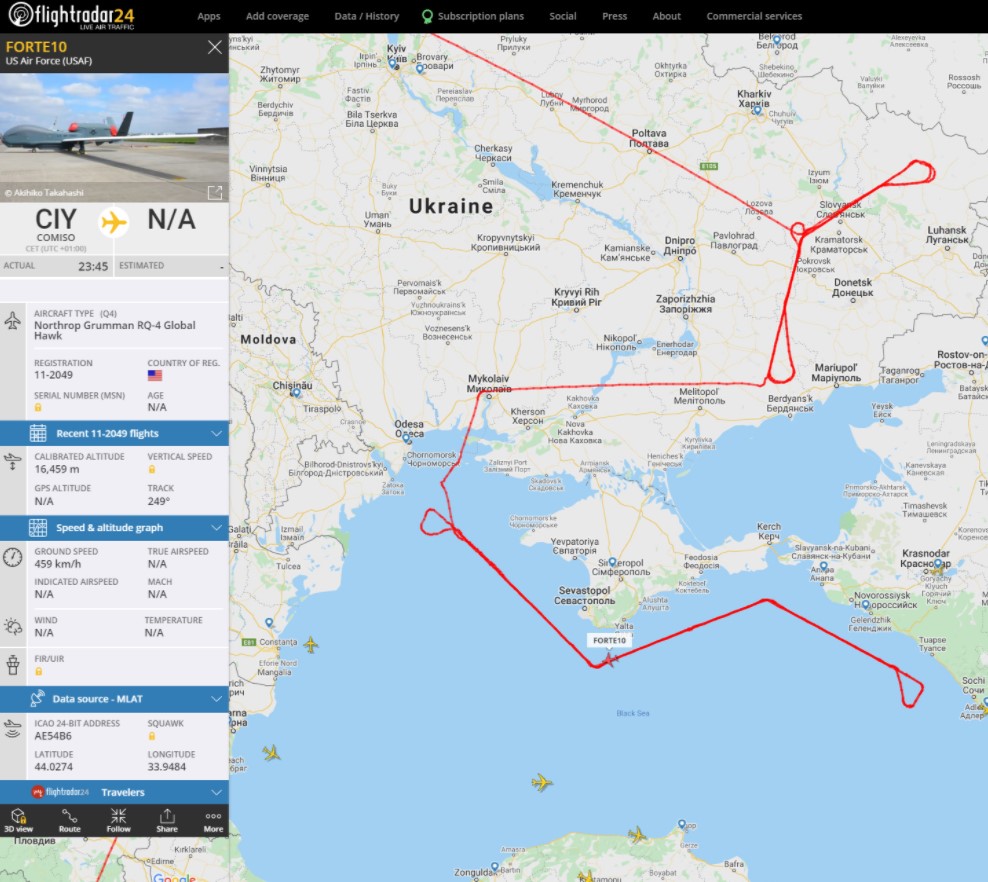988x882 pixels.
Task: Expand the aircraft photo to full size
Action: (x=215, y=193)
